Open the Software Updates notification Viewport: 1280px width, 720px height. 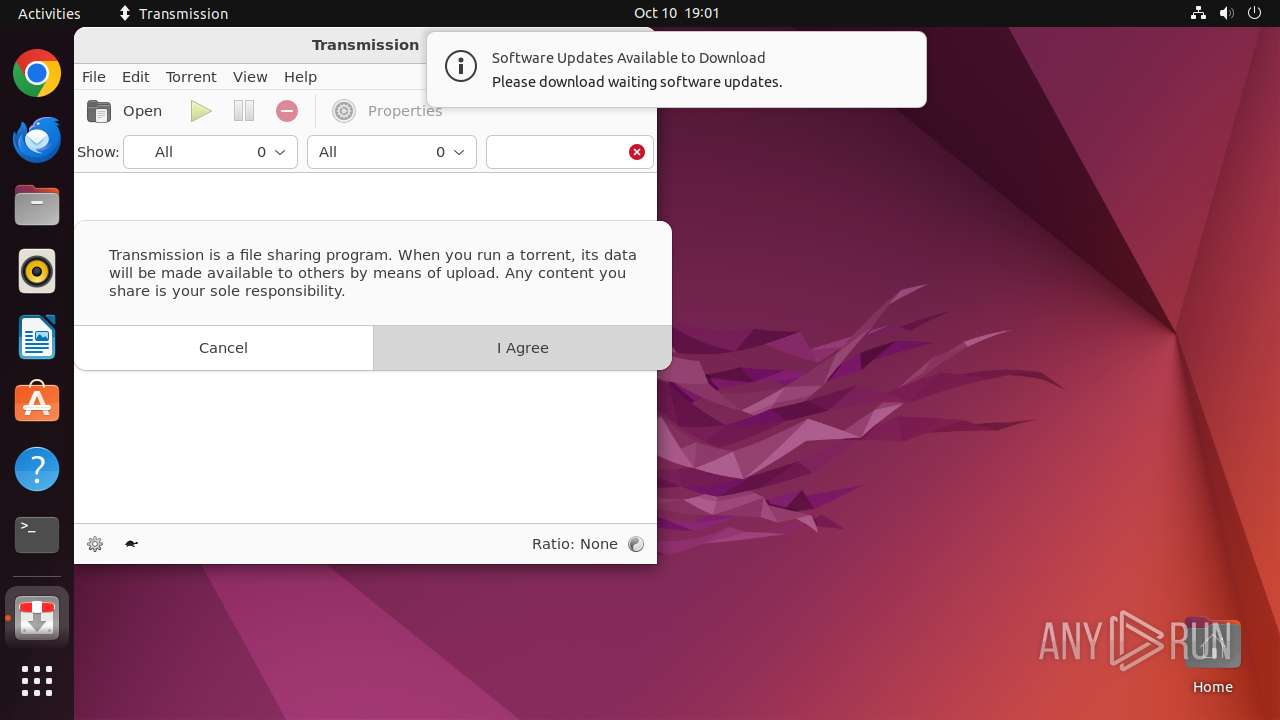coord(676,69)
